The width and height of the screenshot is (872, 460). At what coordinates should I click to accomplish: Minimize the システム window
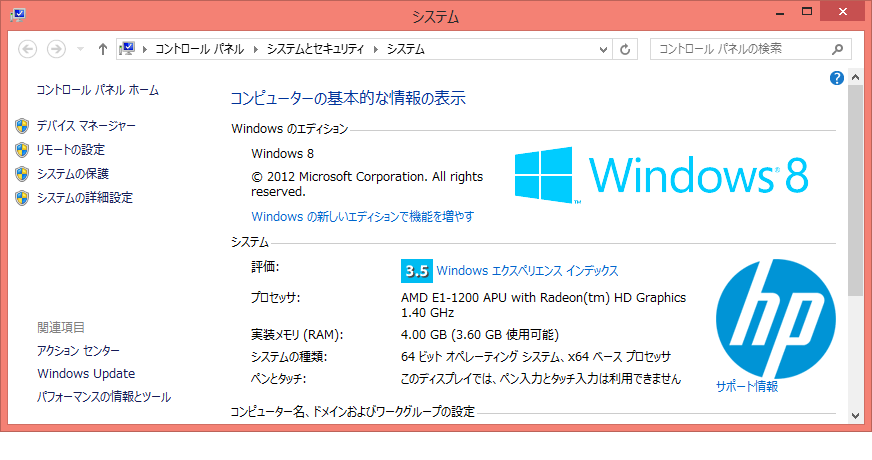tap(780, 12)
